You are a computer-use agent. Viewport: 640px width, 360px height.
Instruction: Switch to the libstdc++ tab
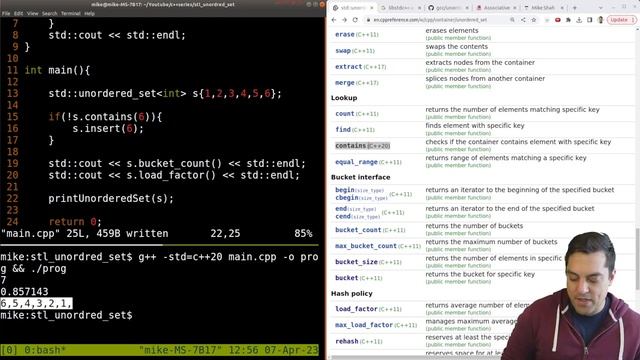tap(401, 7)
